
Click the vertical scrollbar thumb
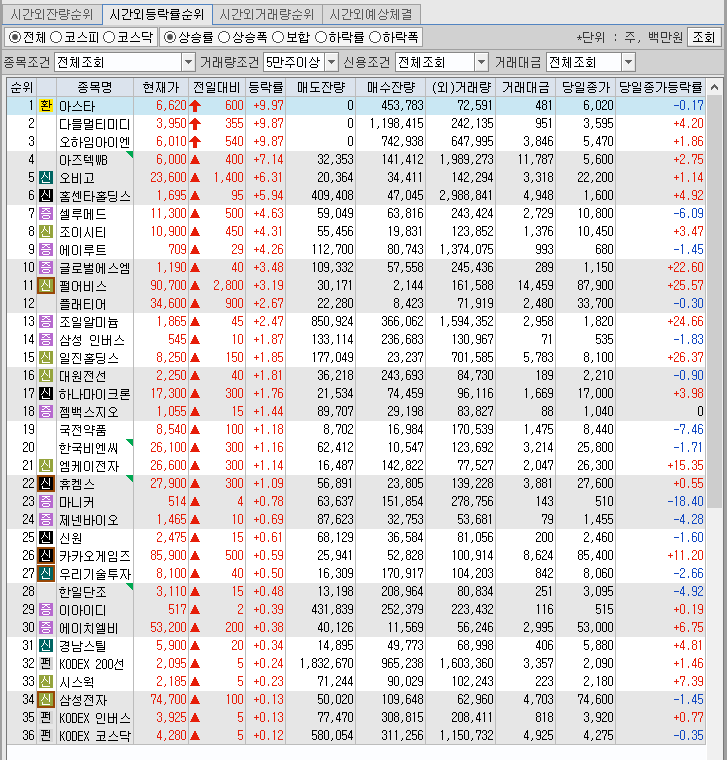[x=714, y=302]
